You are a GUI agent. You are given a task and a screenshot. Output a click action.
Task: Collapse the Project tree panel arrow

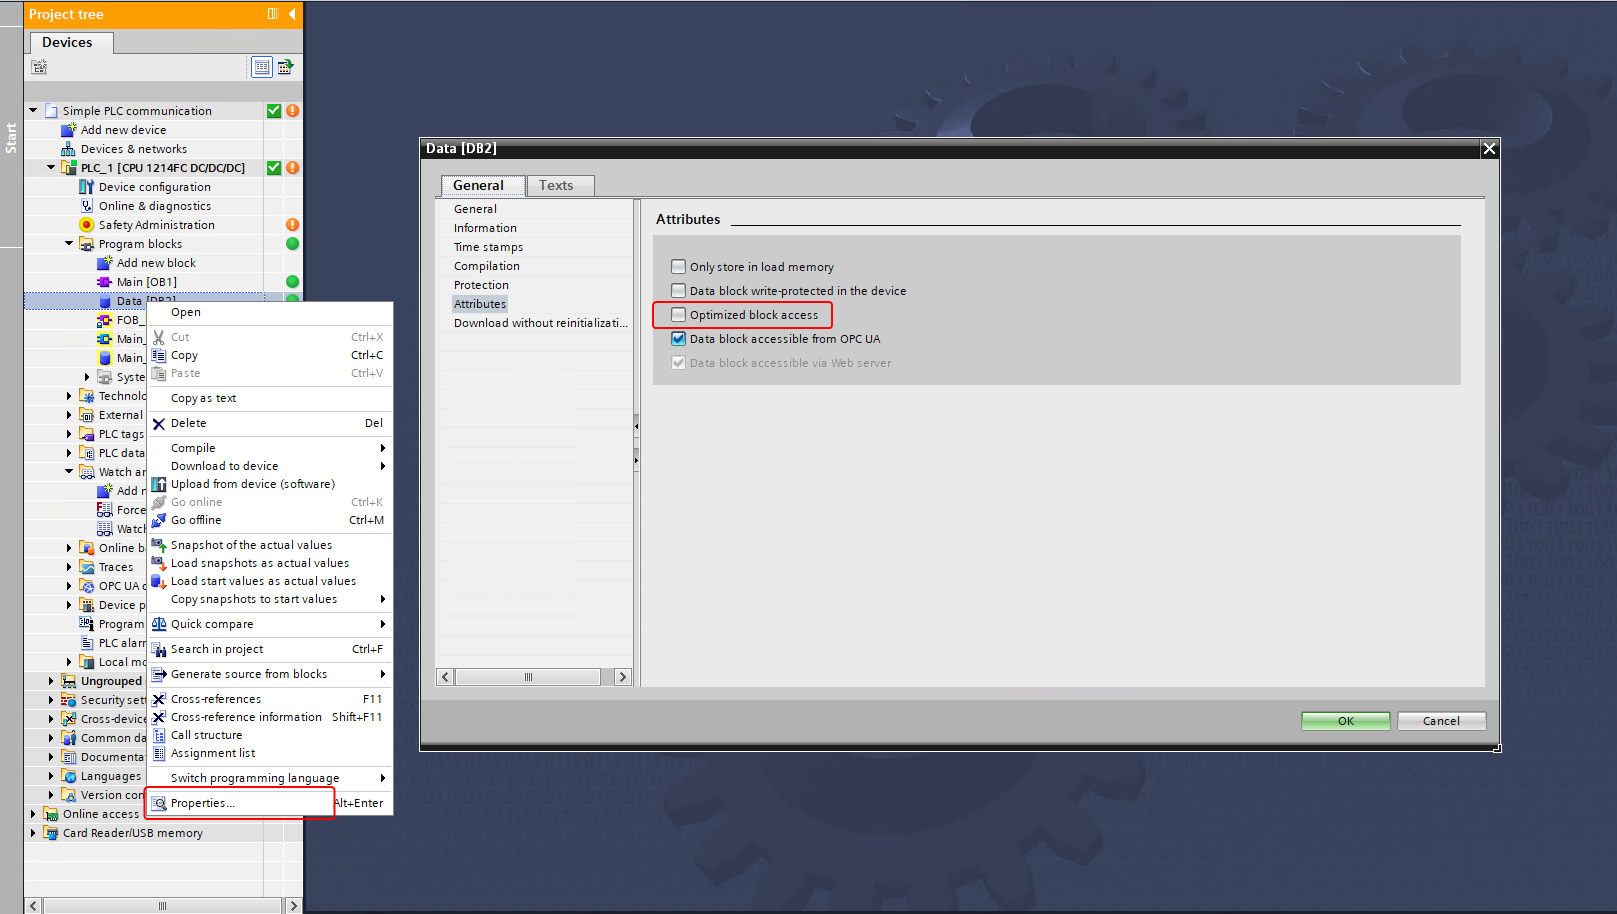(x=292, y=14)
